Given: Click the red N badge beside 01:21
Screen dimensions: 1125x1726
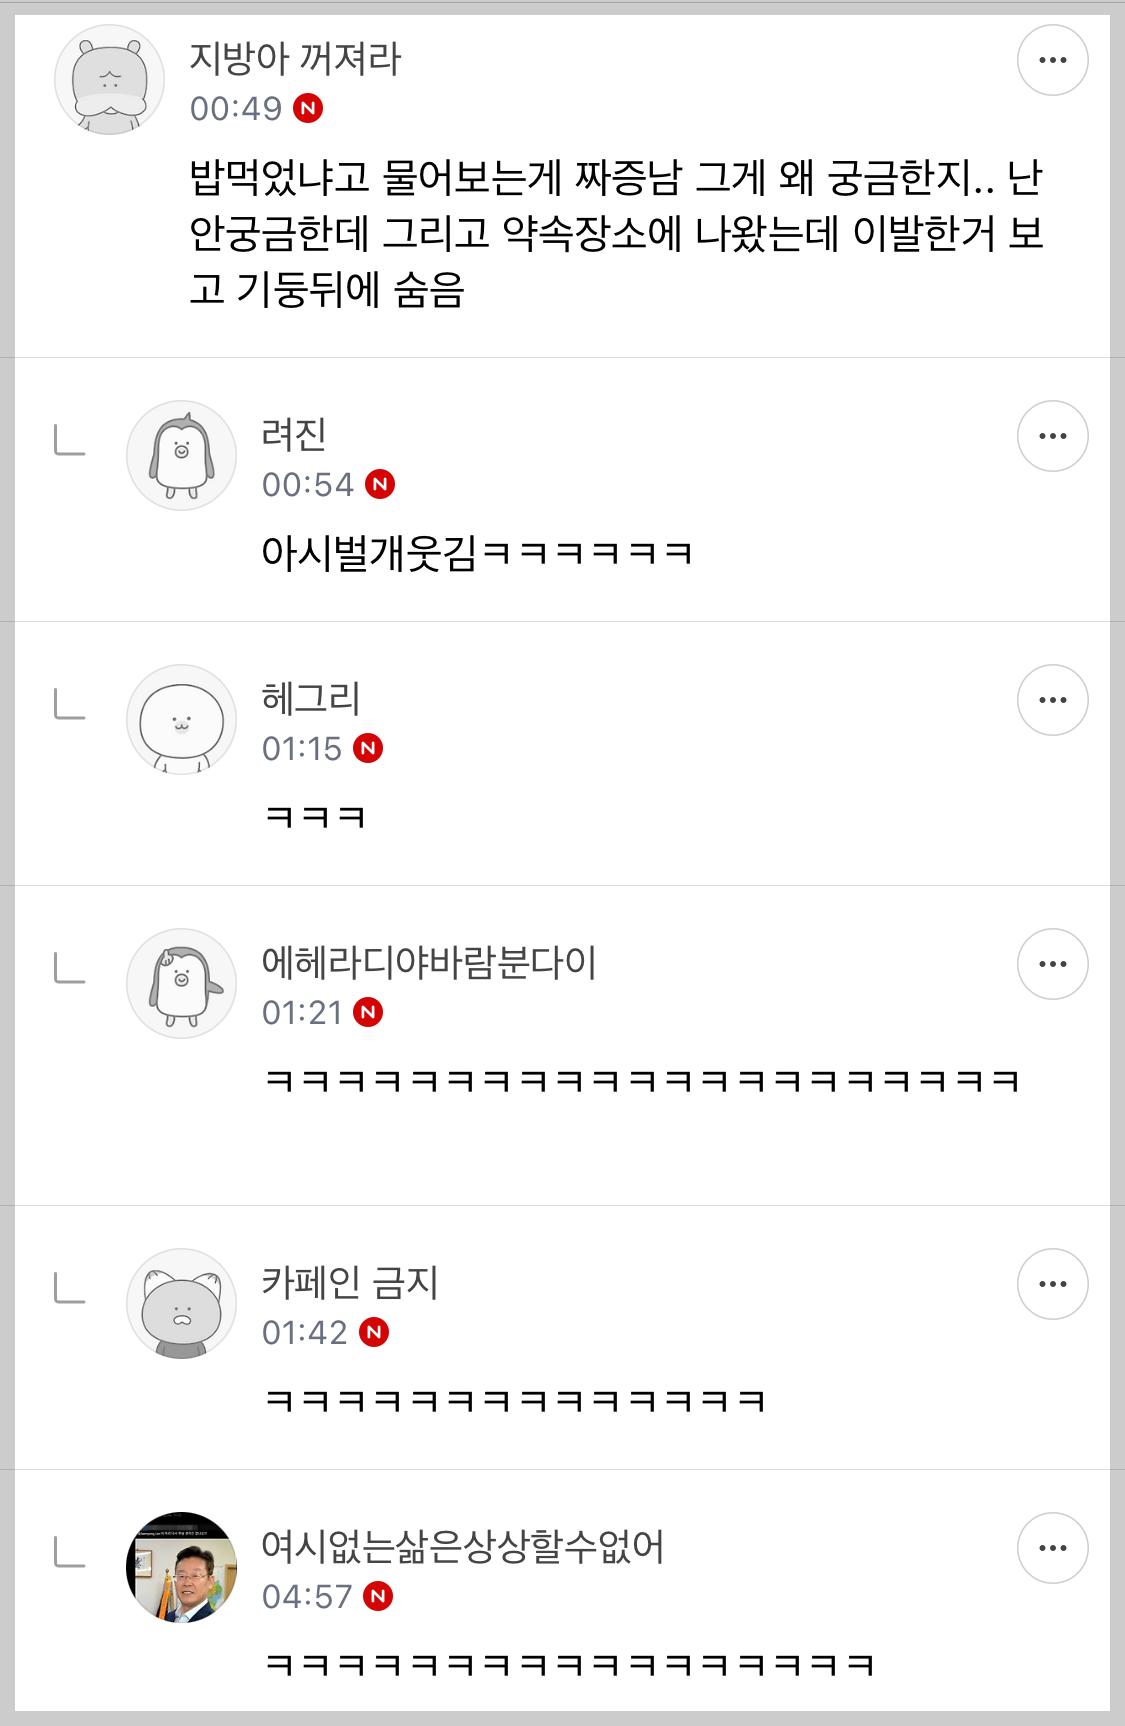Looking at the screenshot, I should [368, 1012].
